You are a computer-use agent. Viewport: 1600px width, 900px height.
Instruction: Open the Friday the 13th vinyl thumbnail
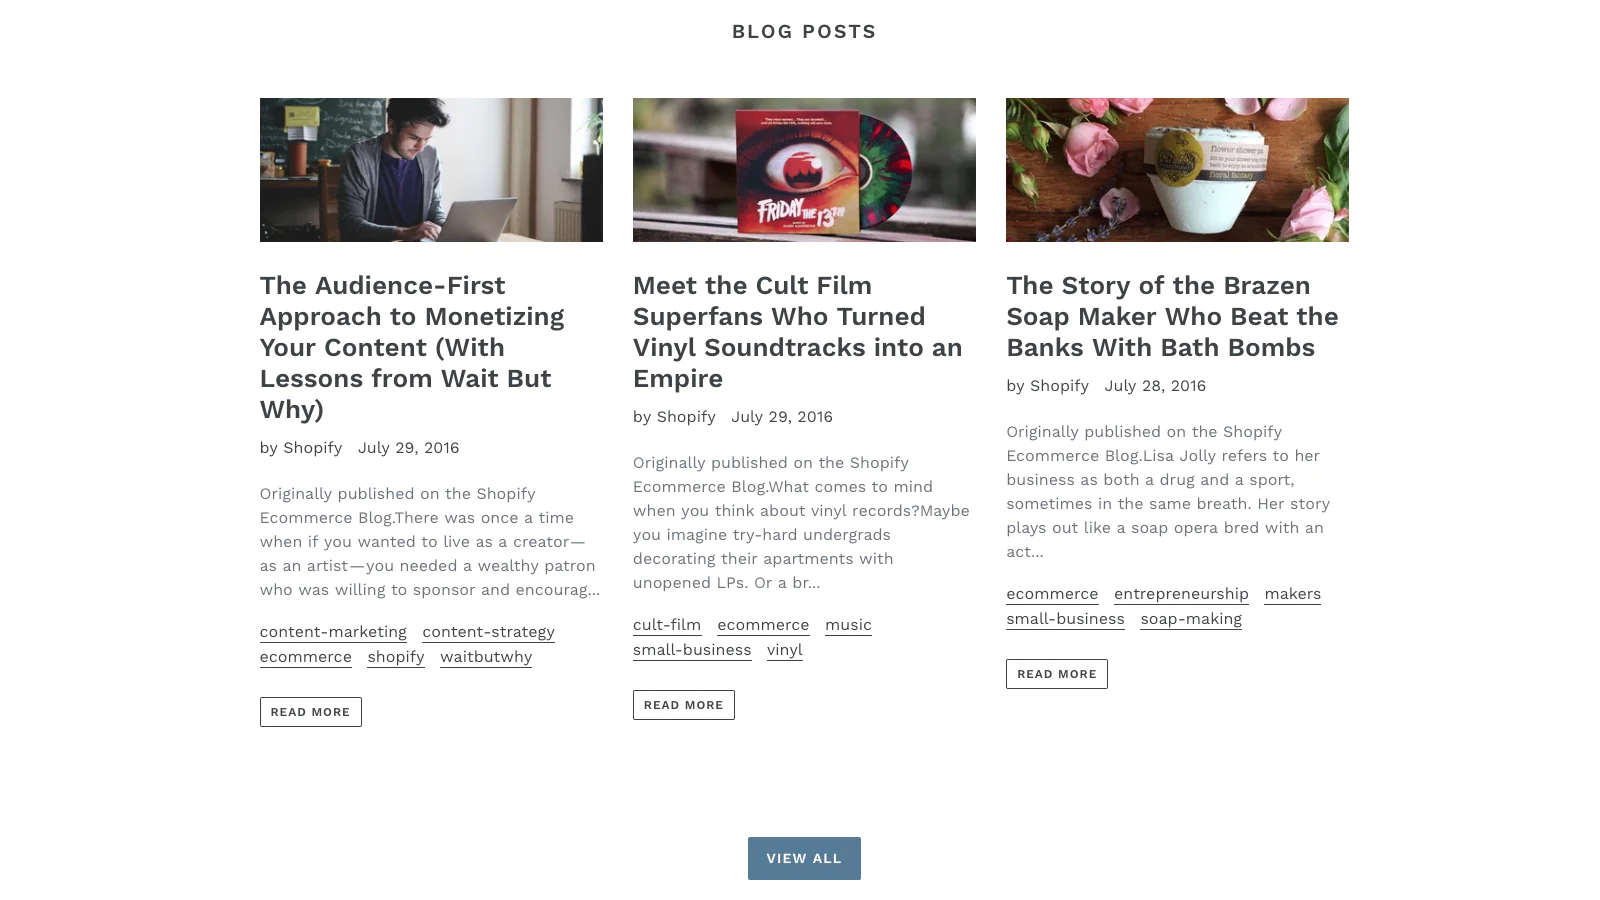click(x=804, y=170)
